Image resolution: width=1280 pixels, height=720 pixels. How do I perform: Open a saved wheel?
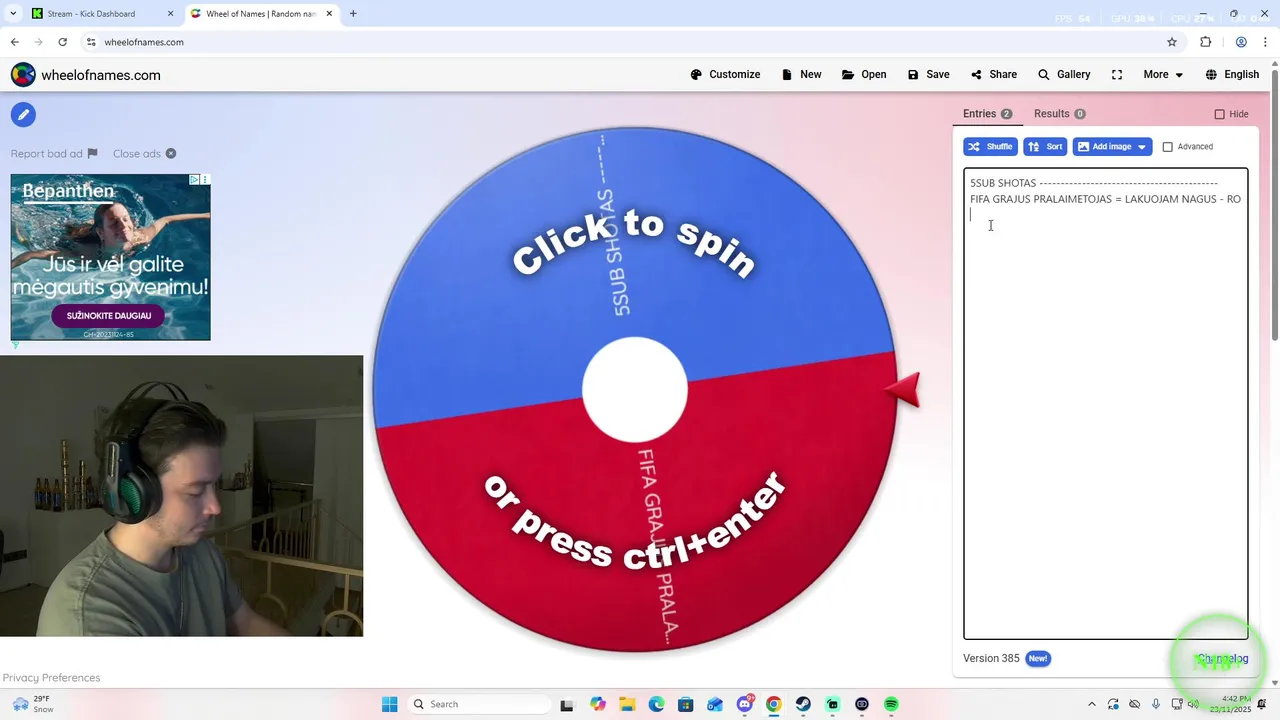click(x=864, y=75)
